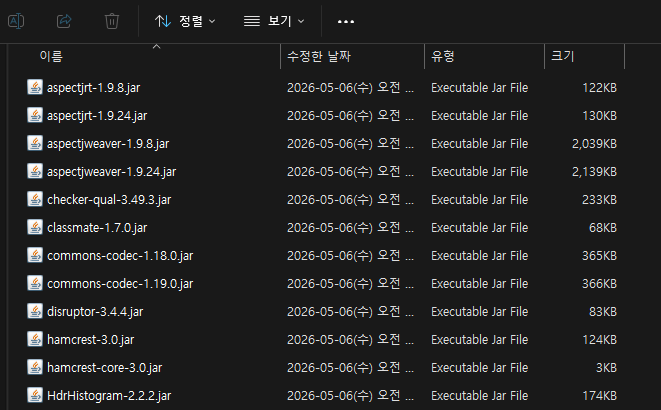Sort by the 수정한 날짜 column header
Image resolution: width=661 pixels, height=410 pixels.
[319, 56]
